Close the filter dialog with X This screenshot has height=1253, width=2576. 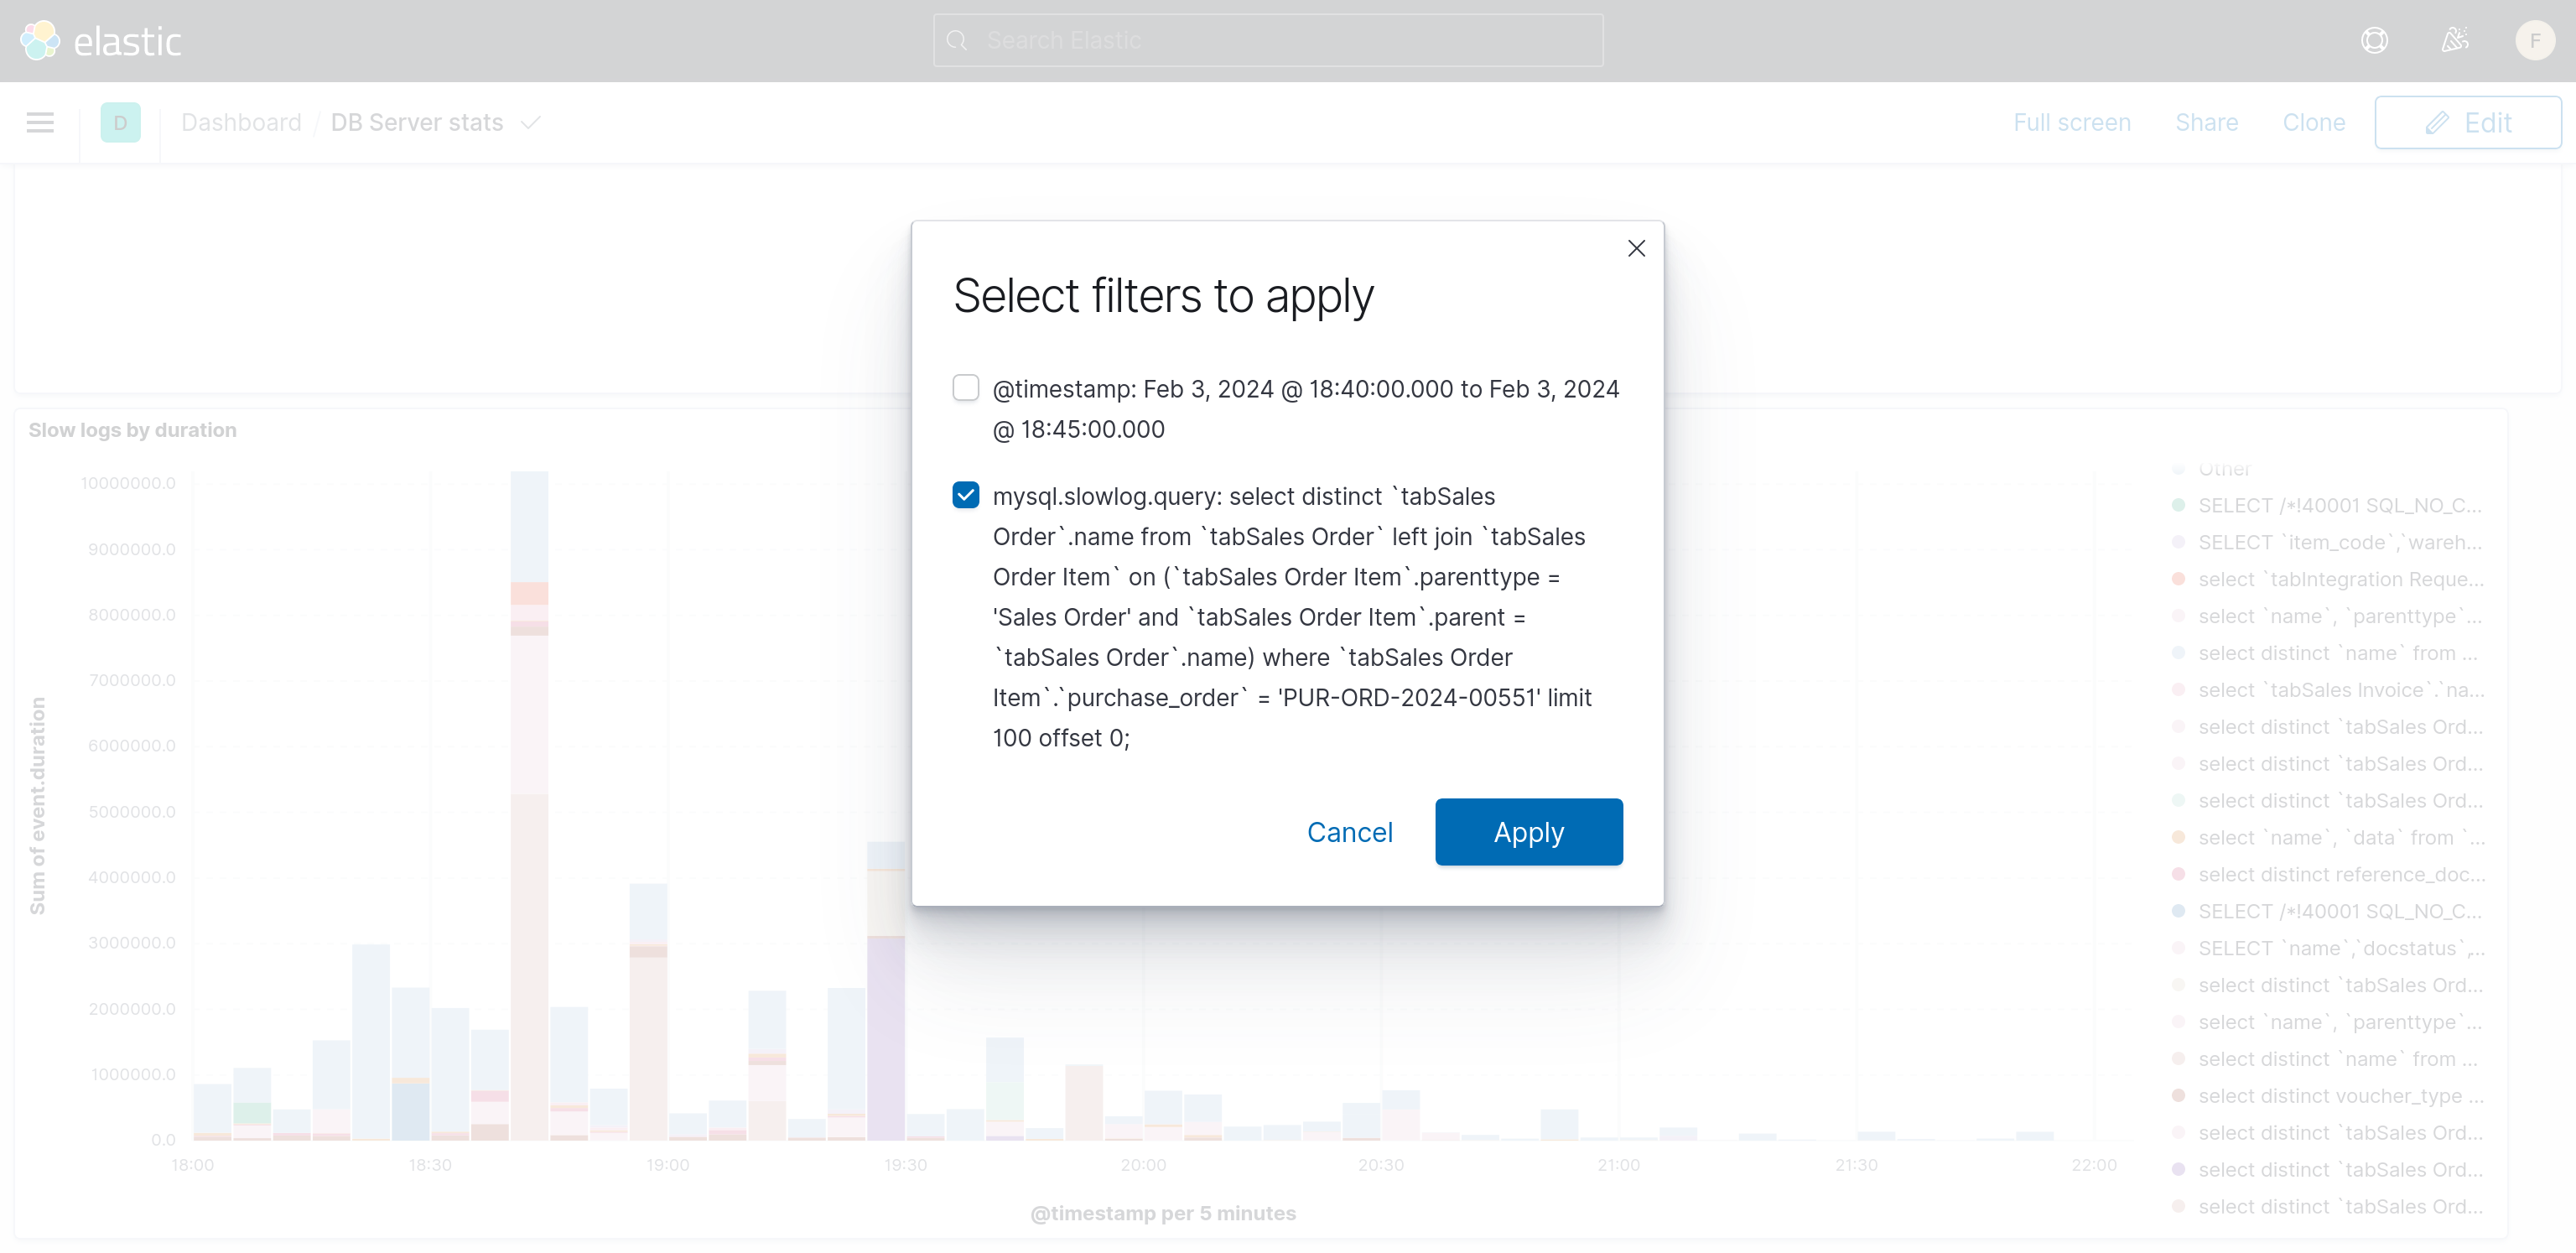pos(1636,248)
